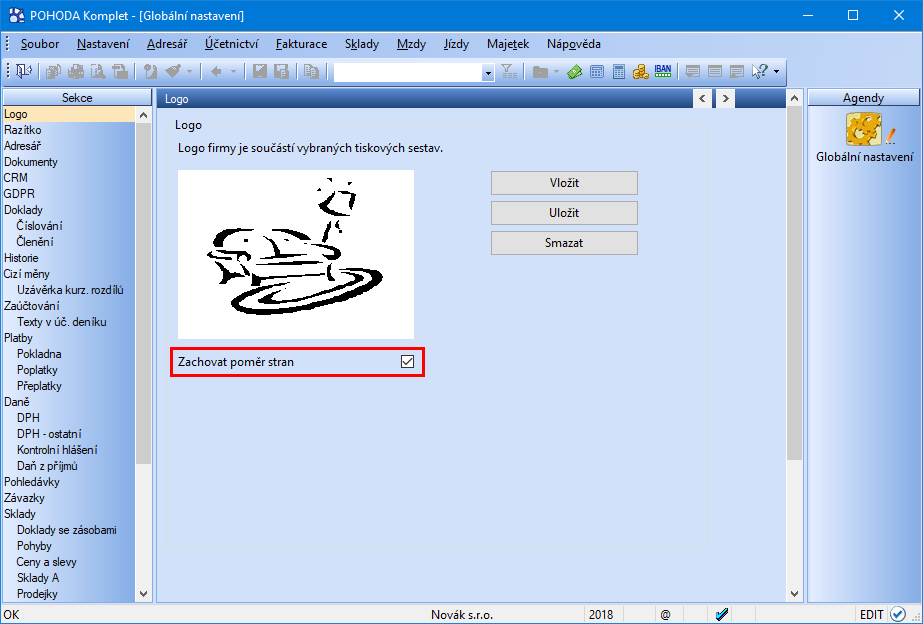Go to next section with right chevron
Viewport: 923px width, 624px height.
coord(725,99)
